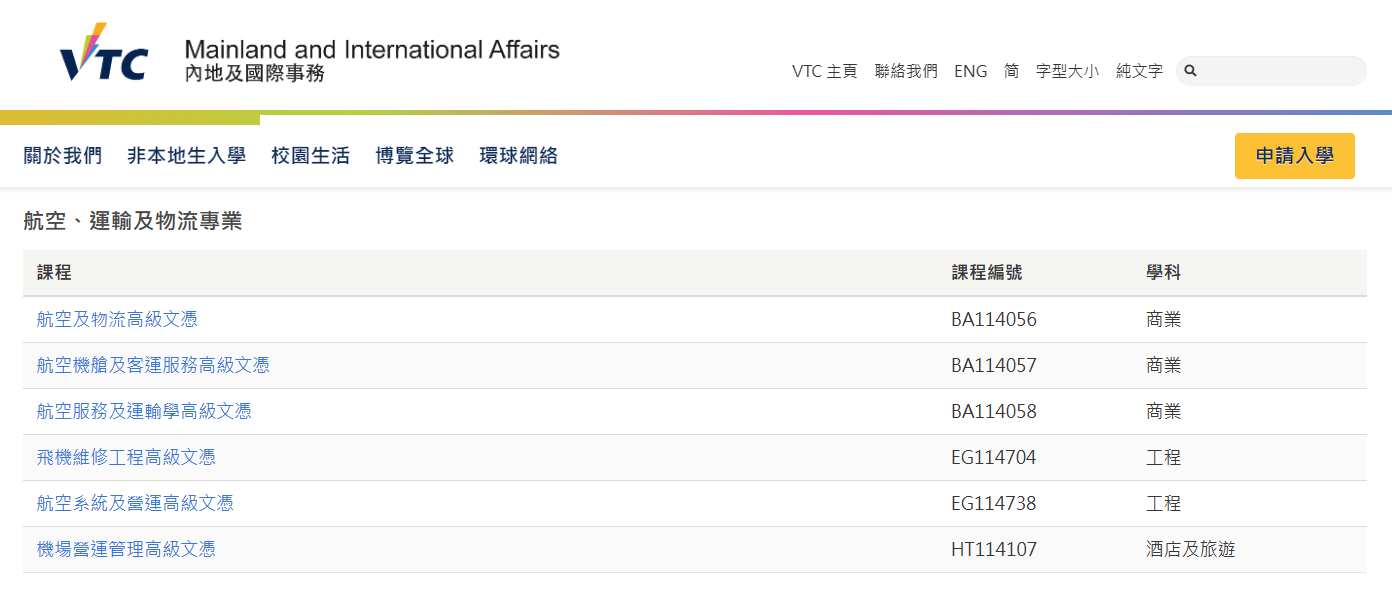Switch to simplified Chinese 简

coord(1011,71)
